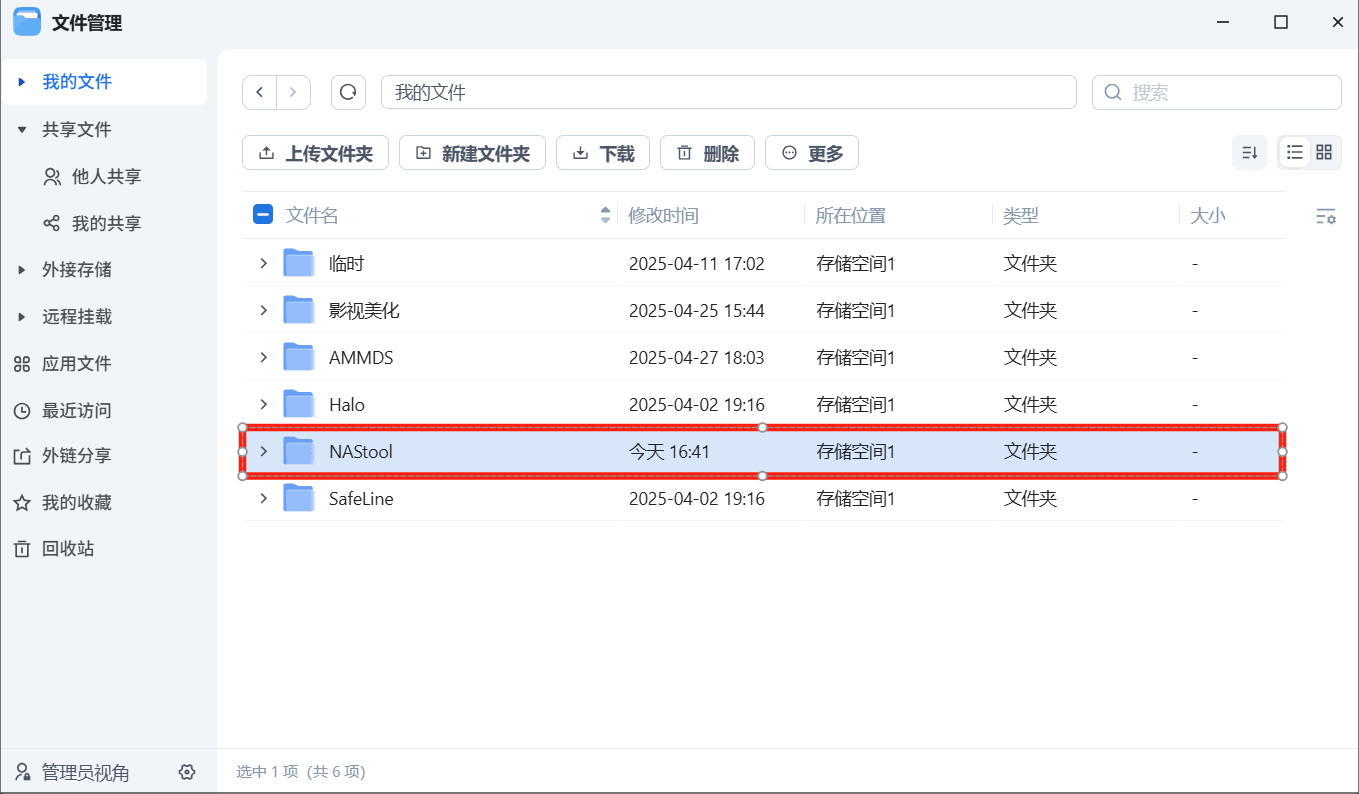This screenshot has height=794, width=1359.
Task: Click the 2025-04-27 18:03 date cell
Action: coord(696,358)
